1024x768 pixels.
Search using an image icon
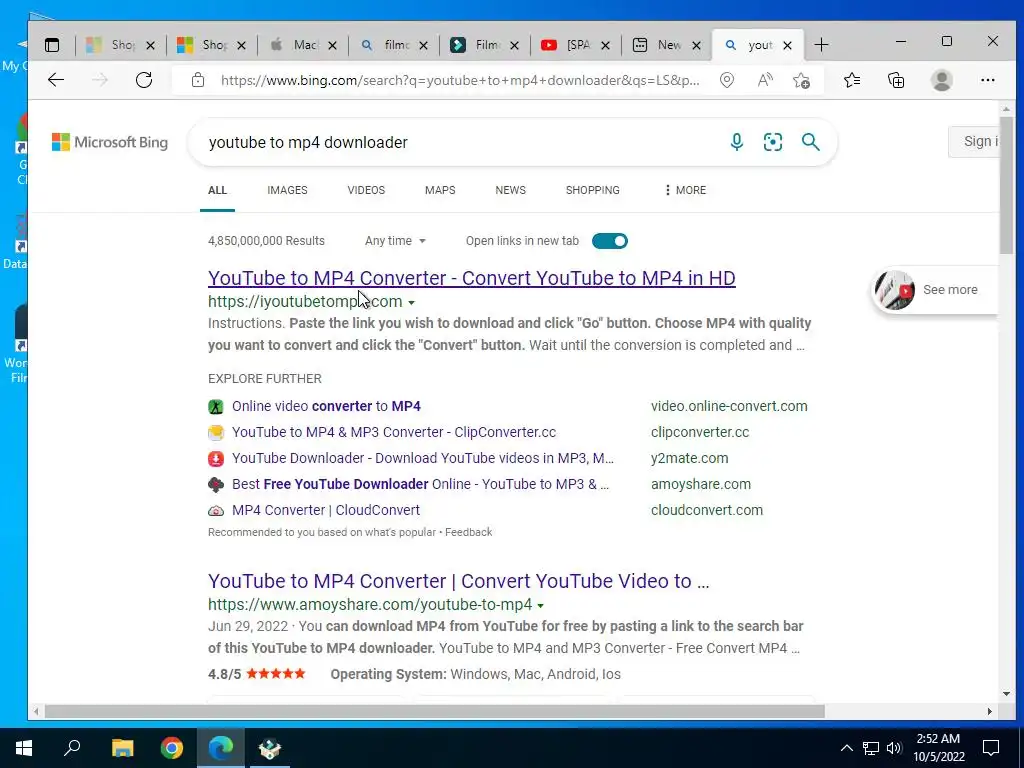click(x=773, y=142)
